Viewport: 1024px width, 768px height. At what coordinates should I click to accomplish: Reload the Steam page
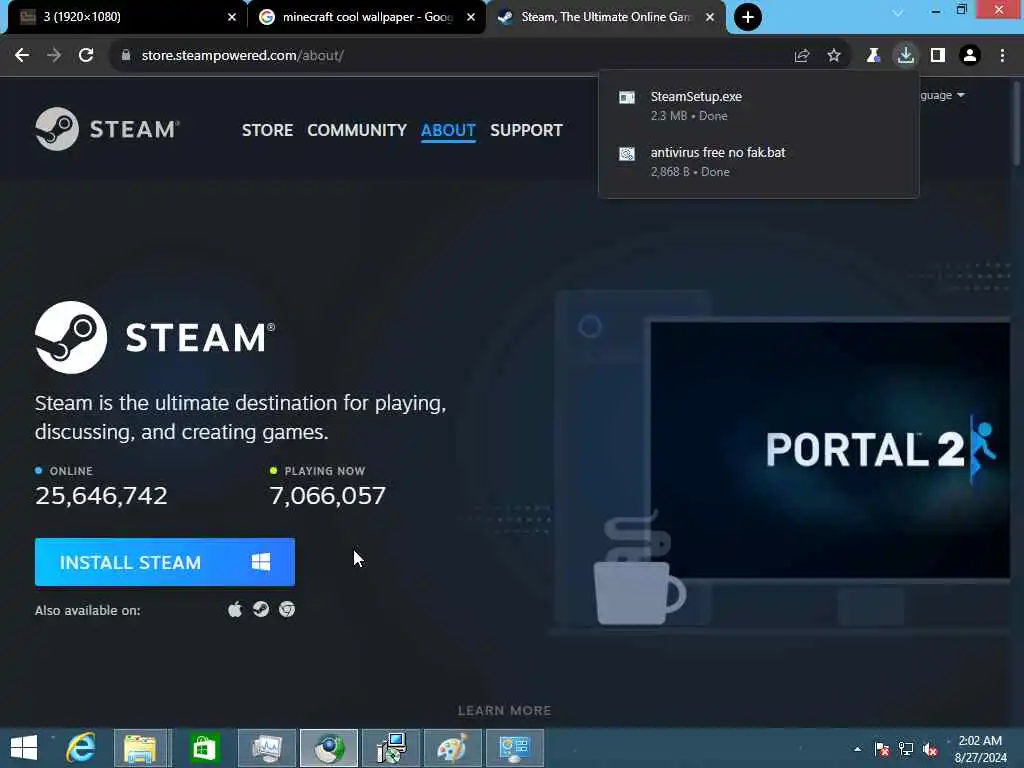point(86,56)
